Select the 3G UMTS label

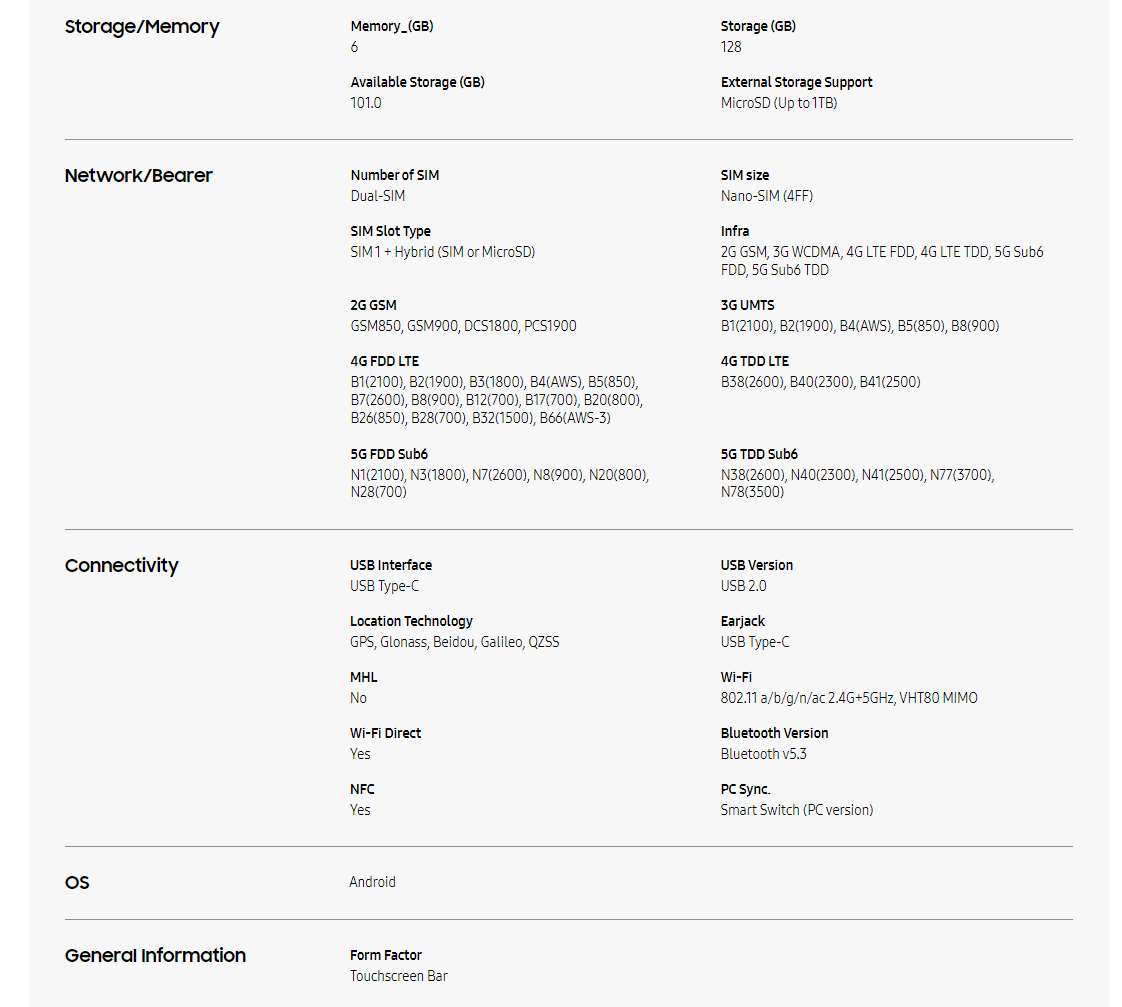pyautogui.click(x=747, y=305)
